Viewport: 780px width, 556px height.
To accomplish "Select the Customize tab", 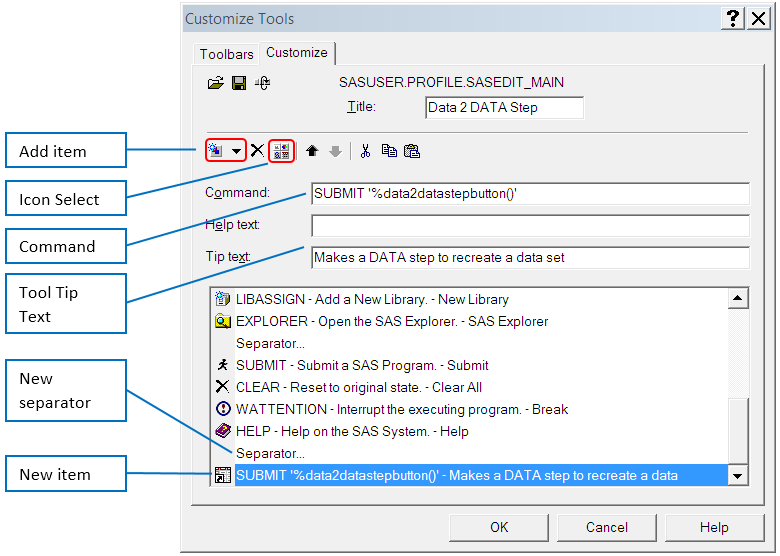I will (297, 53).
